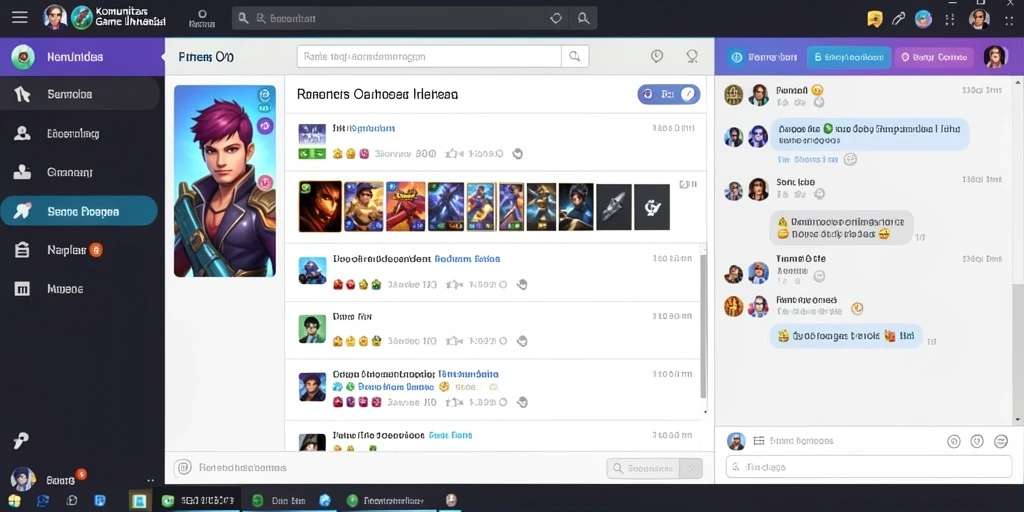The height and width of the screenshot is (512, 1024).
Task: Toggle the blue pill switch beside the feed heading
Action: click(669, 95)
